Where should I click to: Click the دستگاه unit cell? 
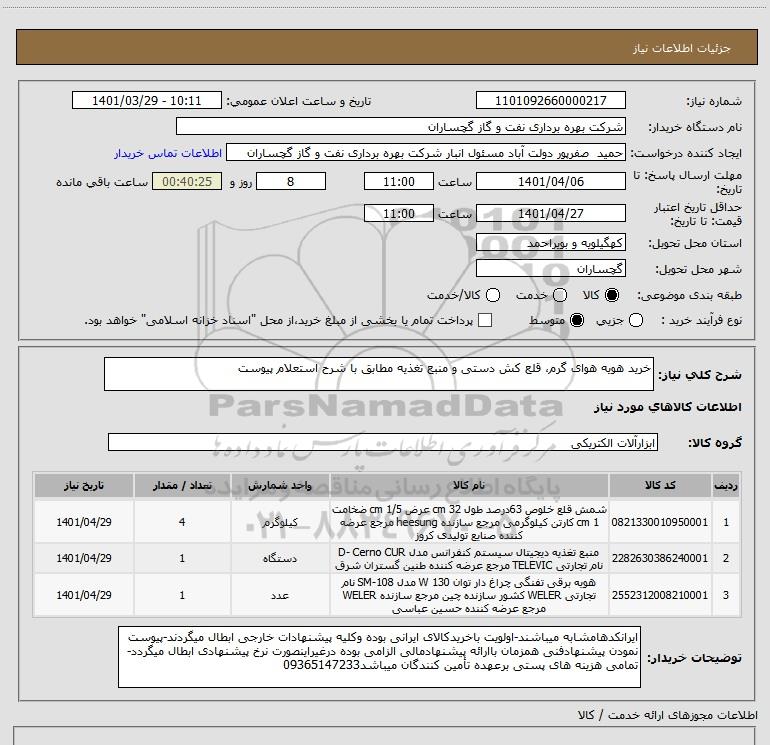click(280, 558)
